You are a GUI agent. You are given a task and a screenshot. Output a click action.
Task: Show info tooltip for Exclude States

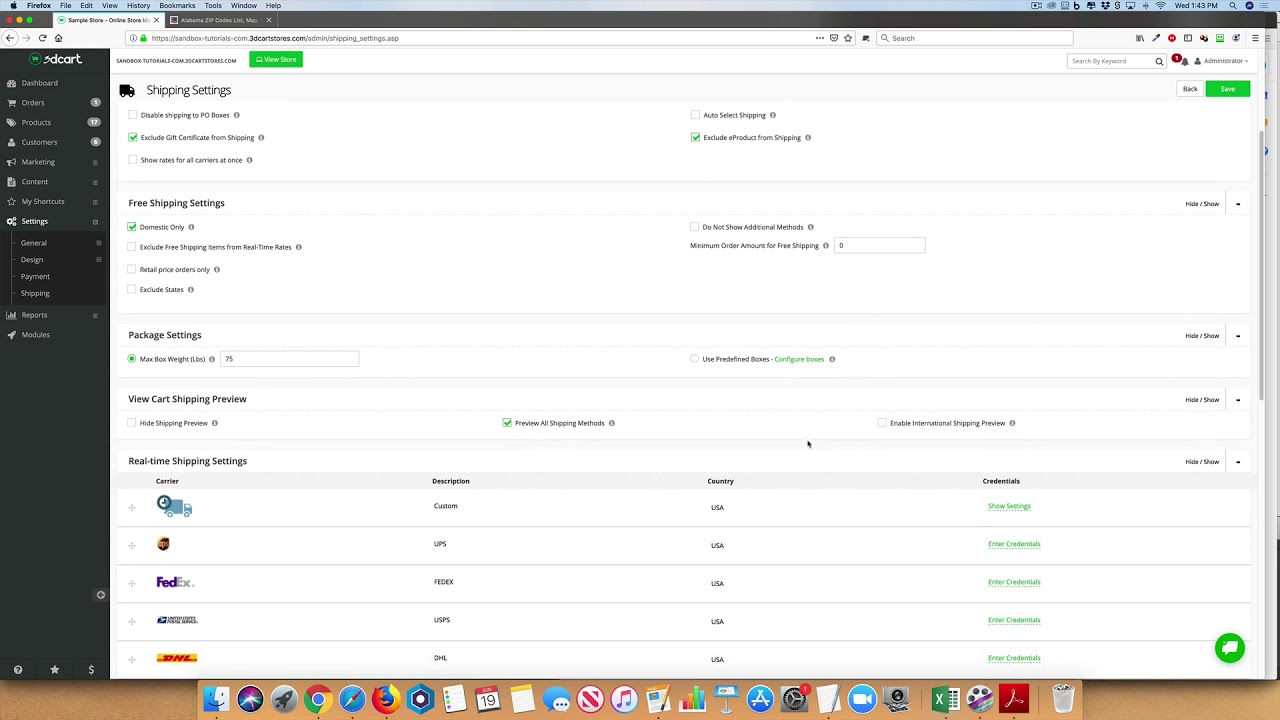(191, 290)
